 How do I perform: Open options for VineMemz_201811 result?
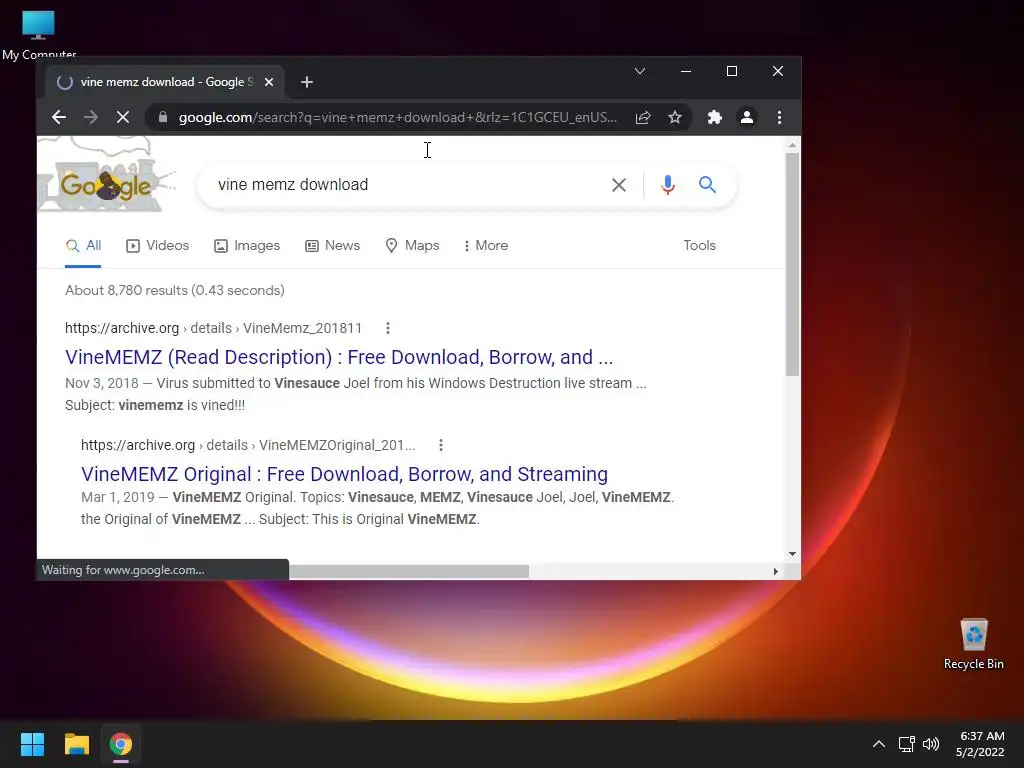388,328
